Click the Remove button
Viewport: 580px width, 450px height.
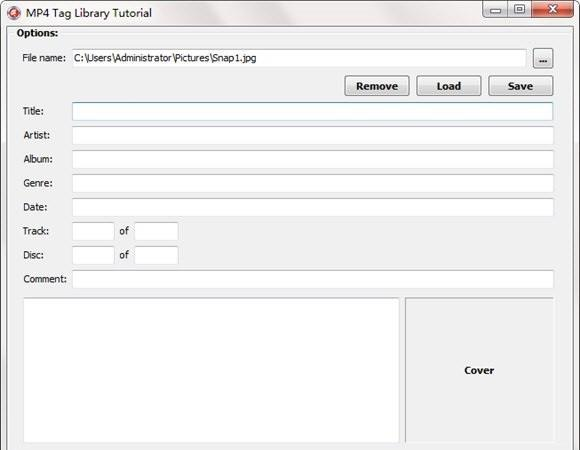pyautogui.click(x=377, y=86)
